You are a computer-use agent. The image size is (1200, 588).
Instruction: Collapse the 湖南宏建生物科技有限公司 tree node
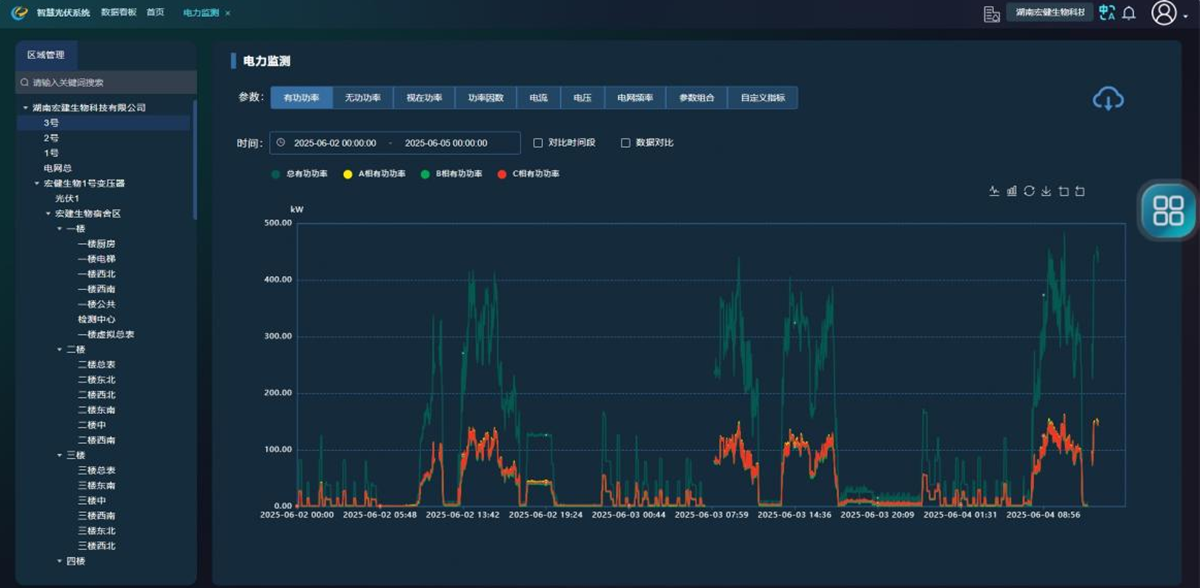pyautogui.click(x=25, y=108)
